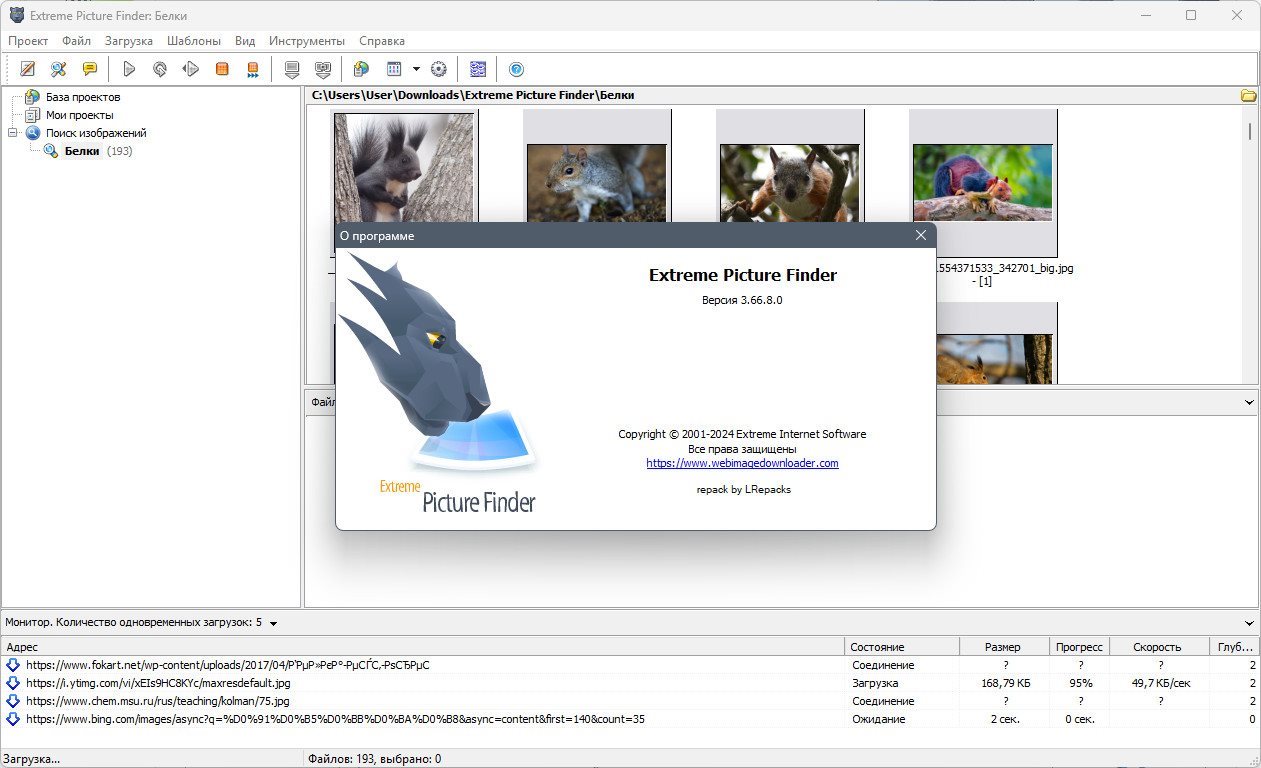Click the blue help question mark icon
The width and height of the screenshot is (1261, 768).
pyautogui.click(x=516, y=69)
